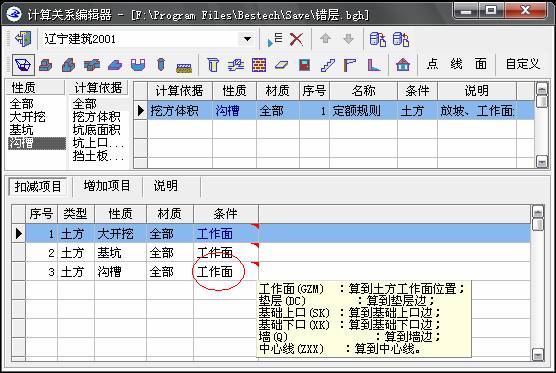Select the red door opening icon
The image size is (556, 373).
304,65
